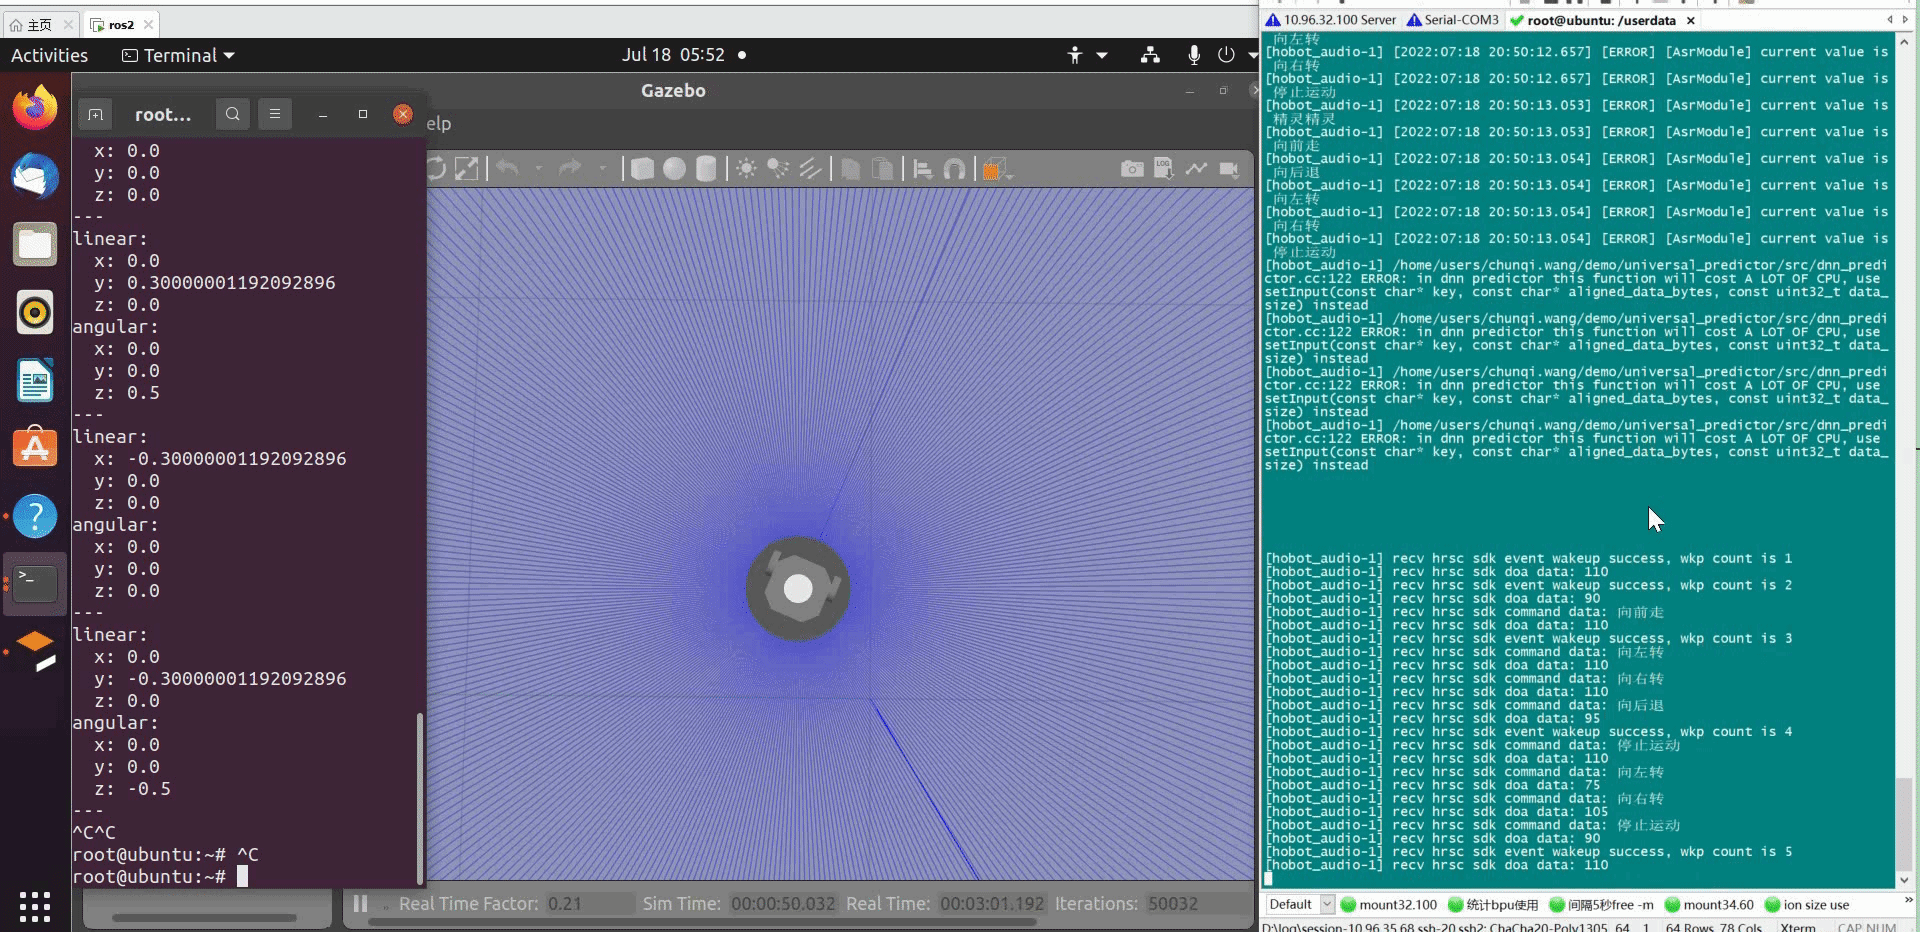Select the root@ubuntu: /userdata tab
1920x932 pixels.
tap(1603, 20)
